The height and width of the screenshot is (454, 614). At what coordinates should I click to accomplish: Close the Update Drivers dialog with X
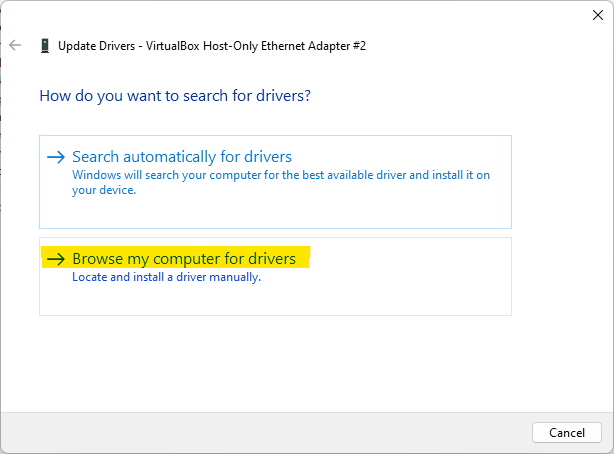[x=598, y=15]
